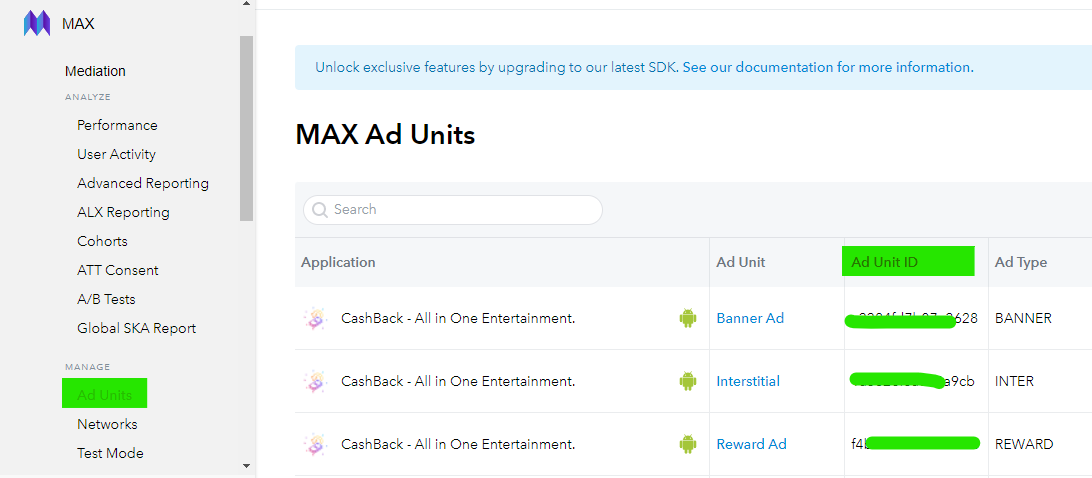Click the MANAGE section label
Screen dimensions: 1092x478
[x=88, y=367]
